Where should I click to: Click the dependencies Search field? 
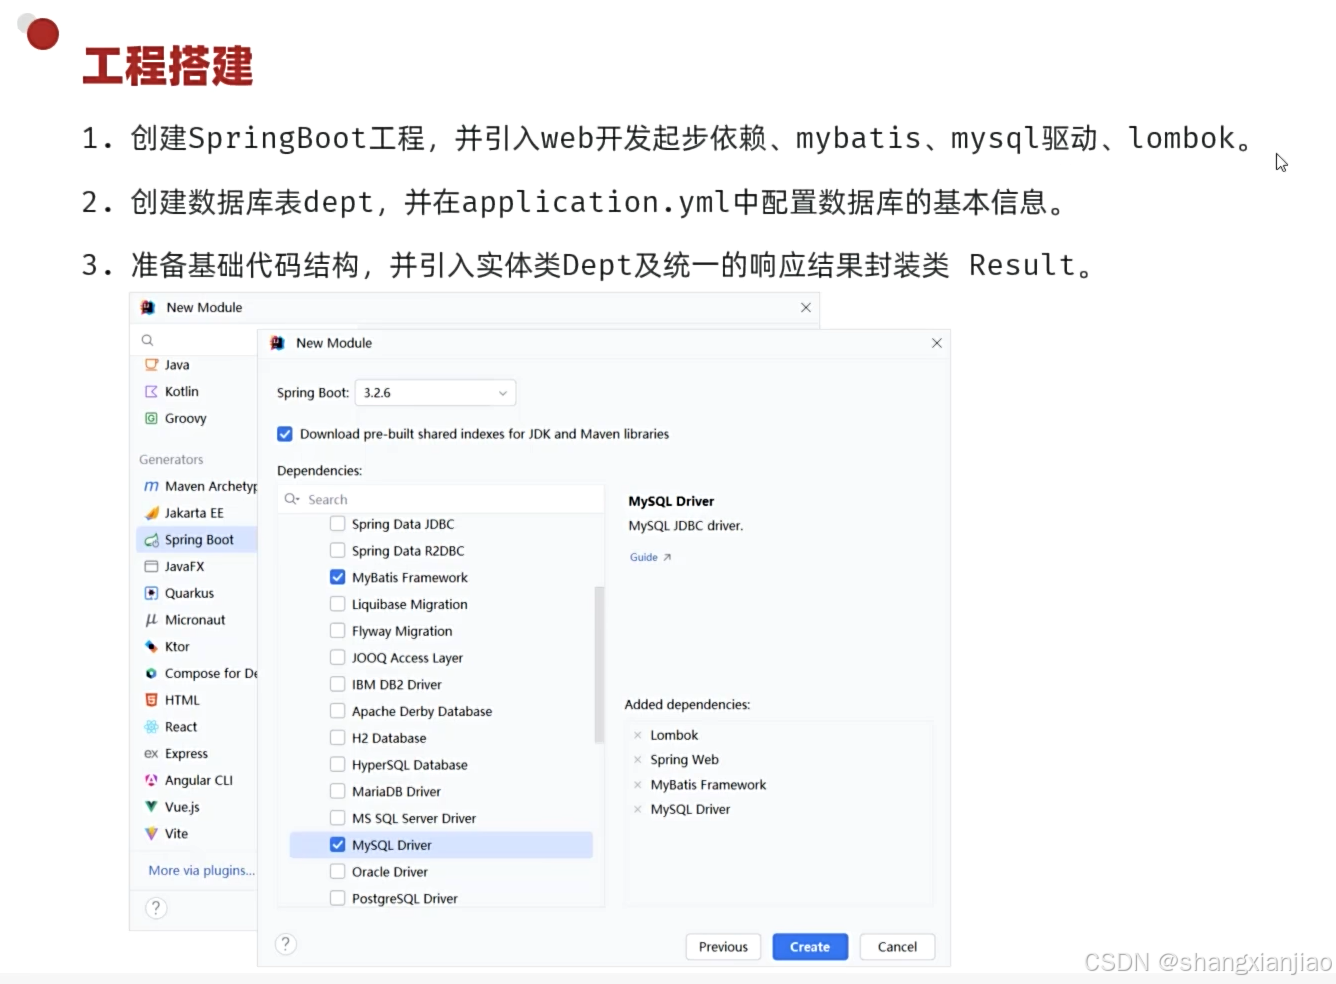click(441, 499)
